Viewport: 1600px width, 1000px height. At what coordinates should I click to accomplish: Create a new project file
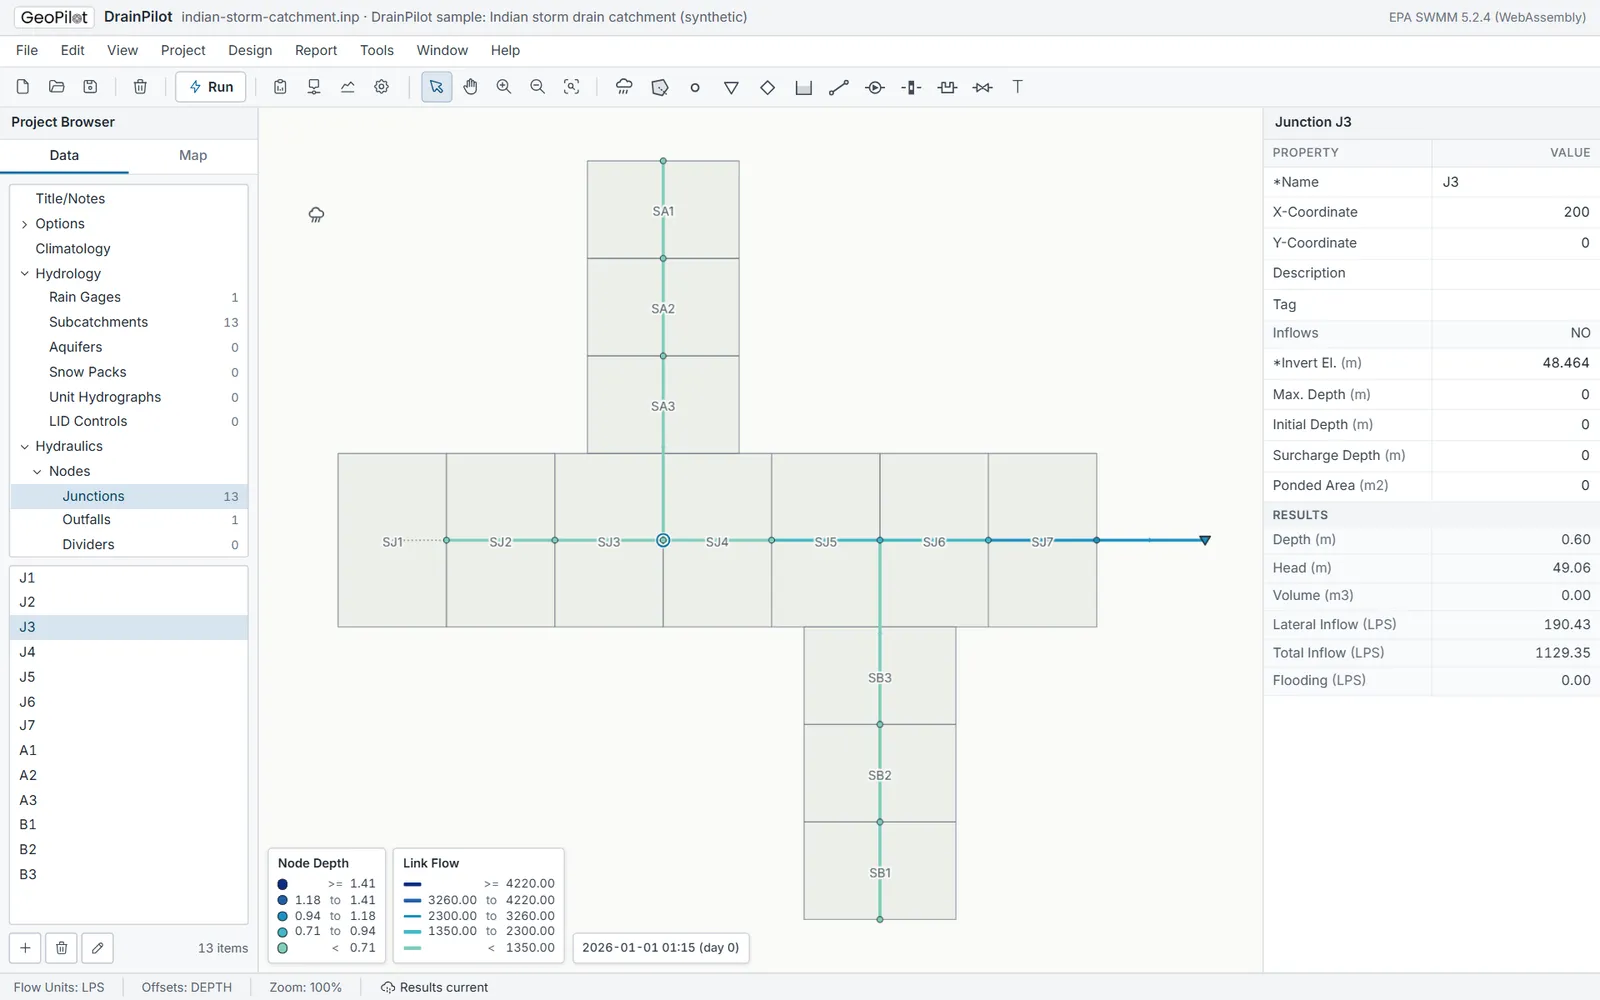coord(23,87)
